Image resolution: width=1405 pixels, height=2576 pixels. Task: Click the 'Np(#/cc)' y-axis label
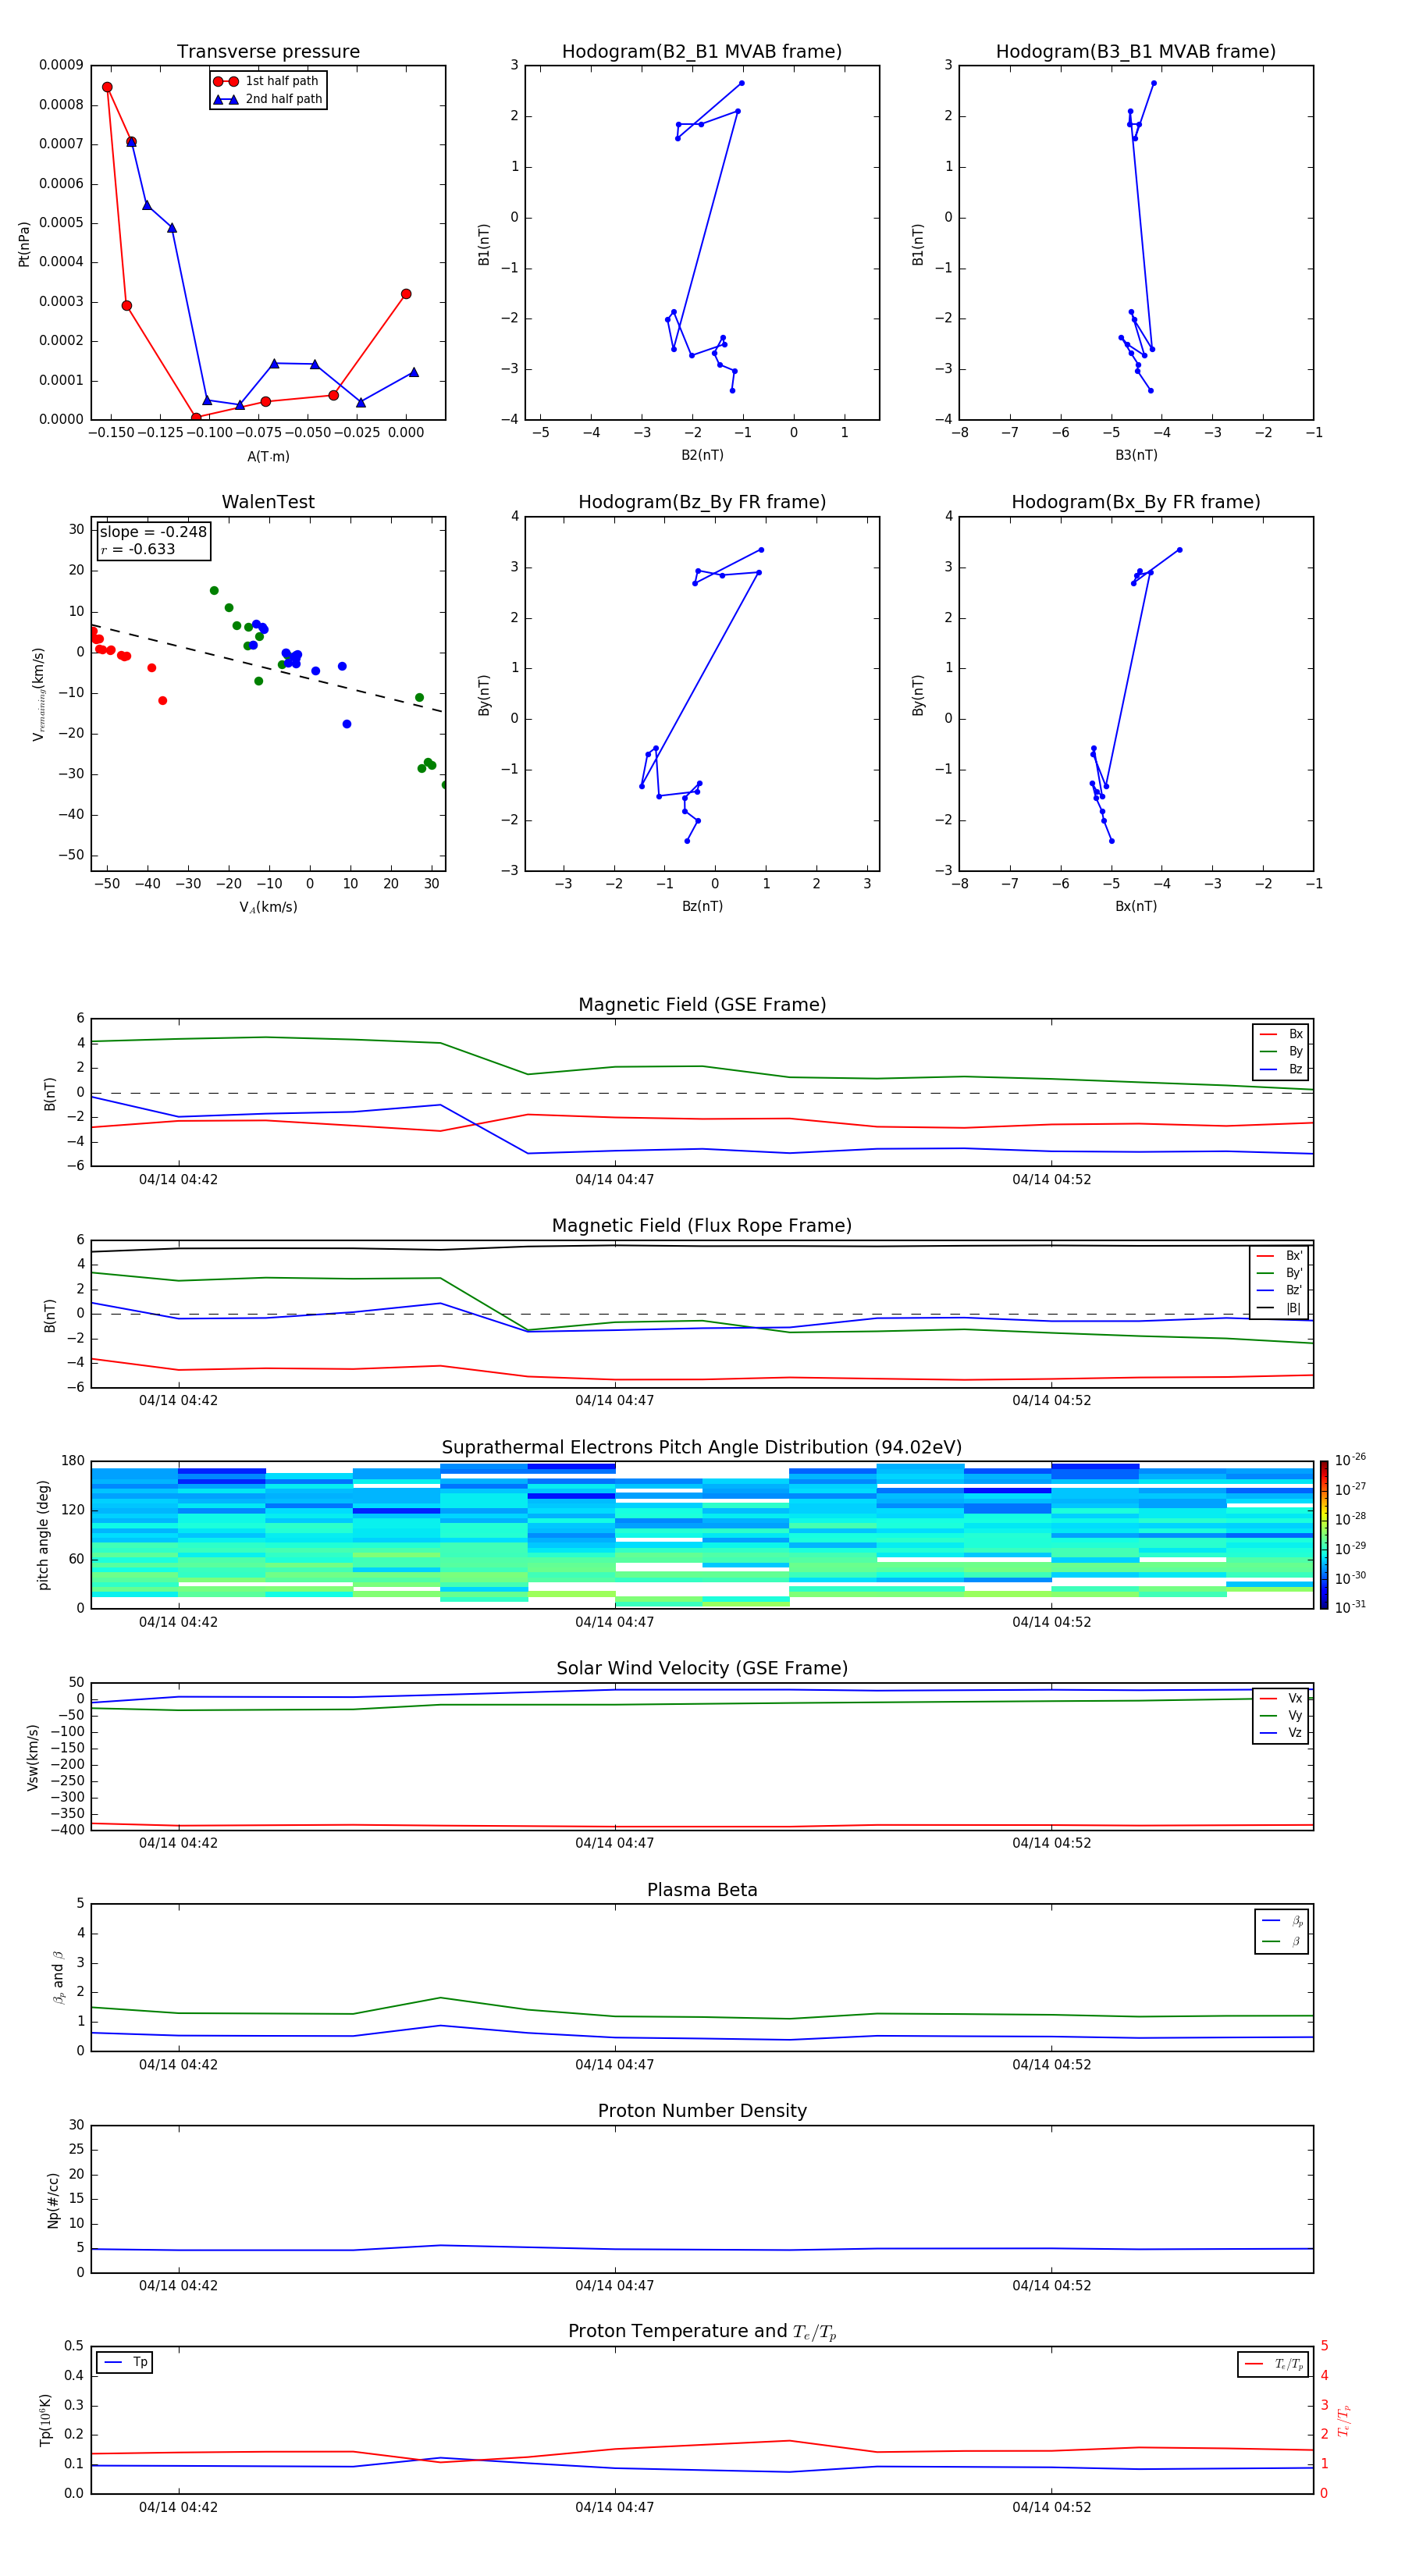53,2200
